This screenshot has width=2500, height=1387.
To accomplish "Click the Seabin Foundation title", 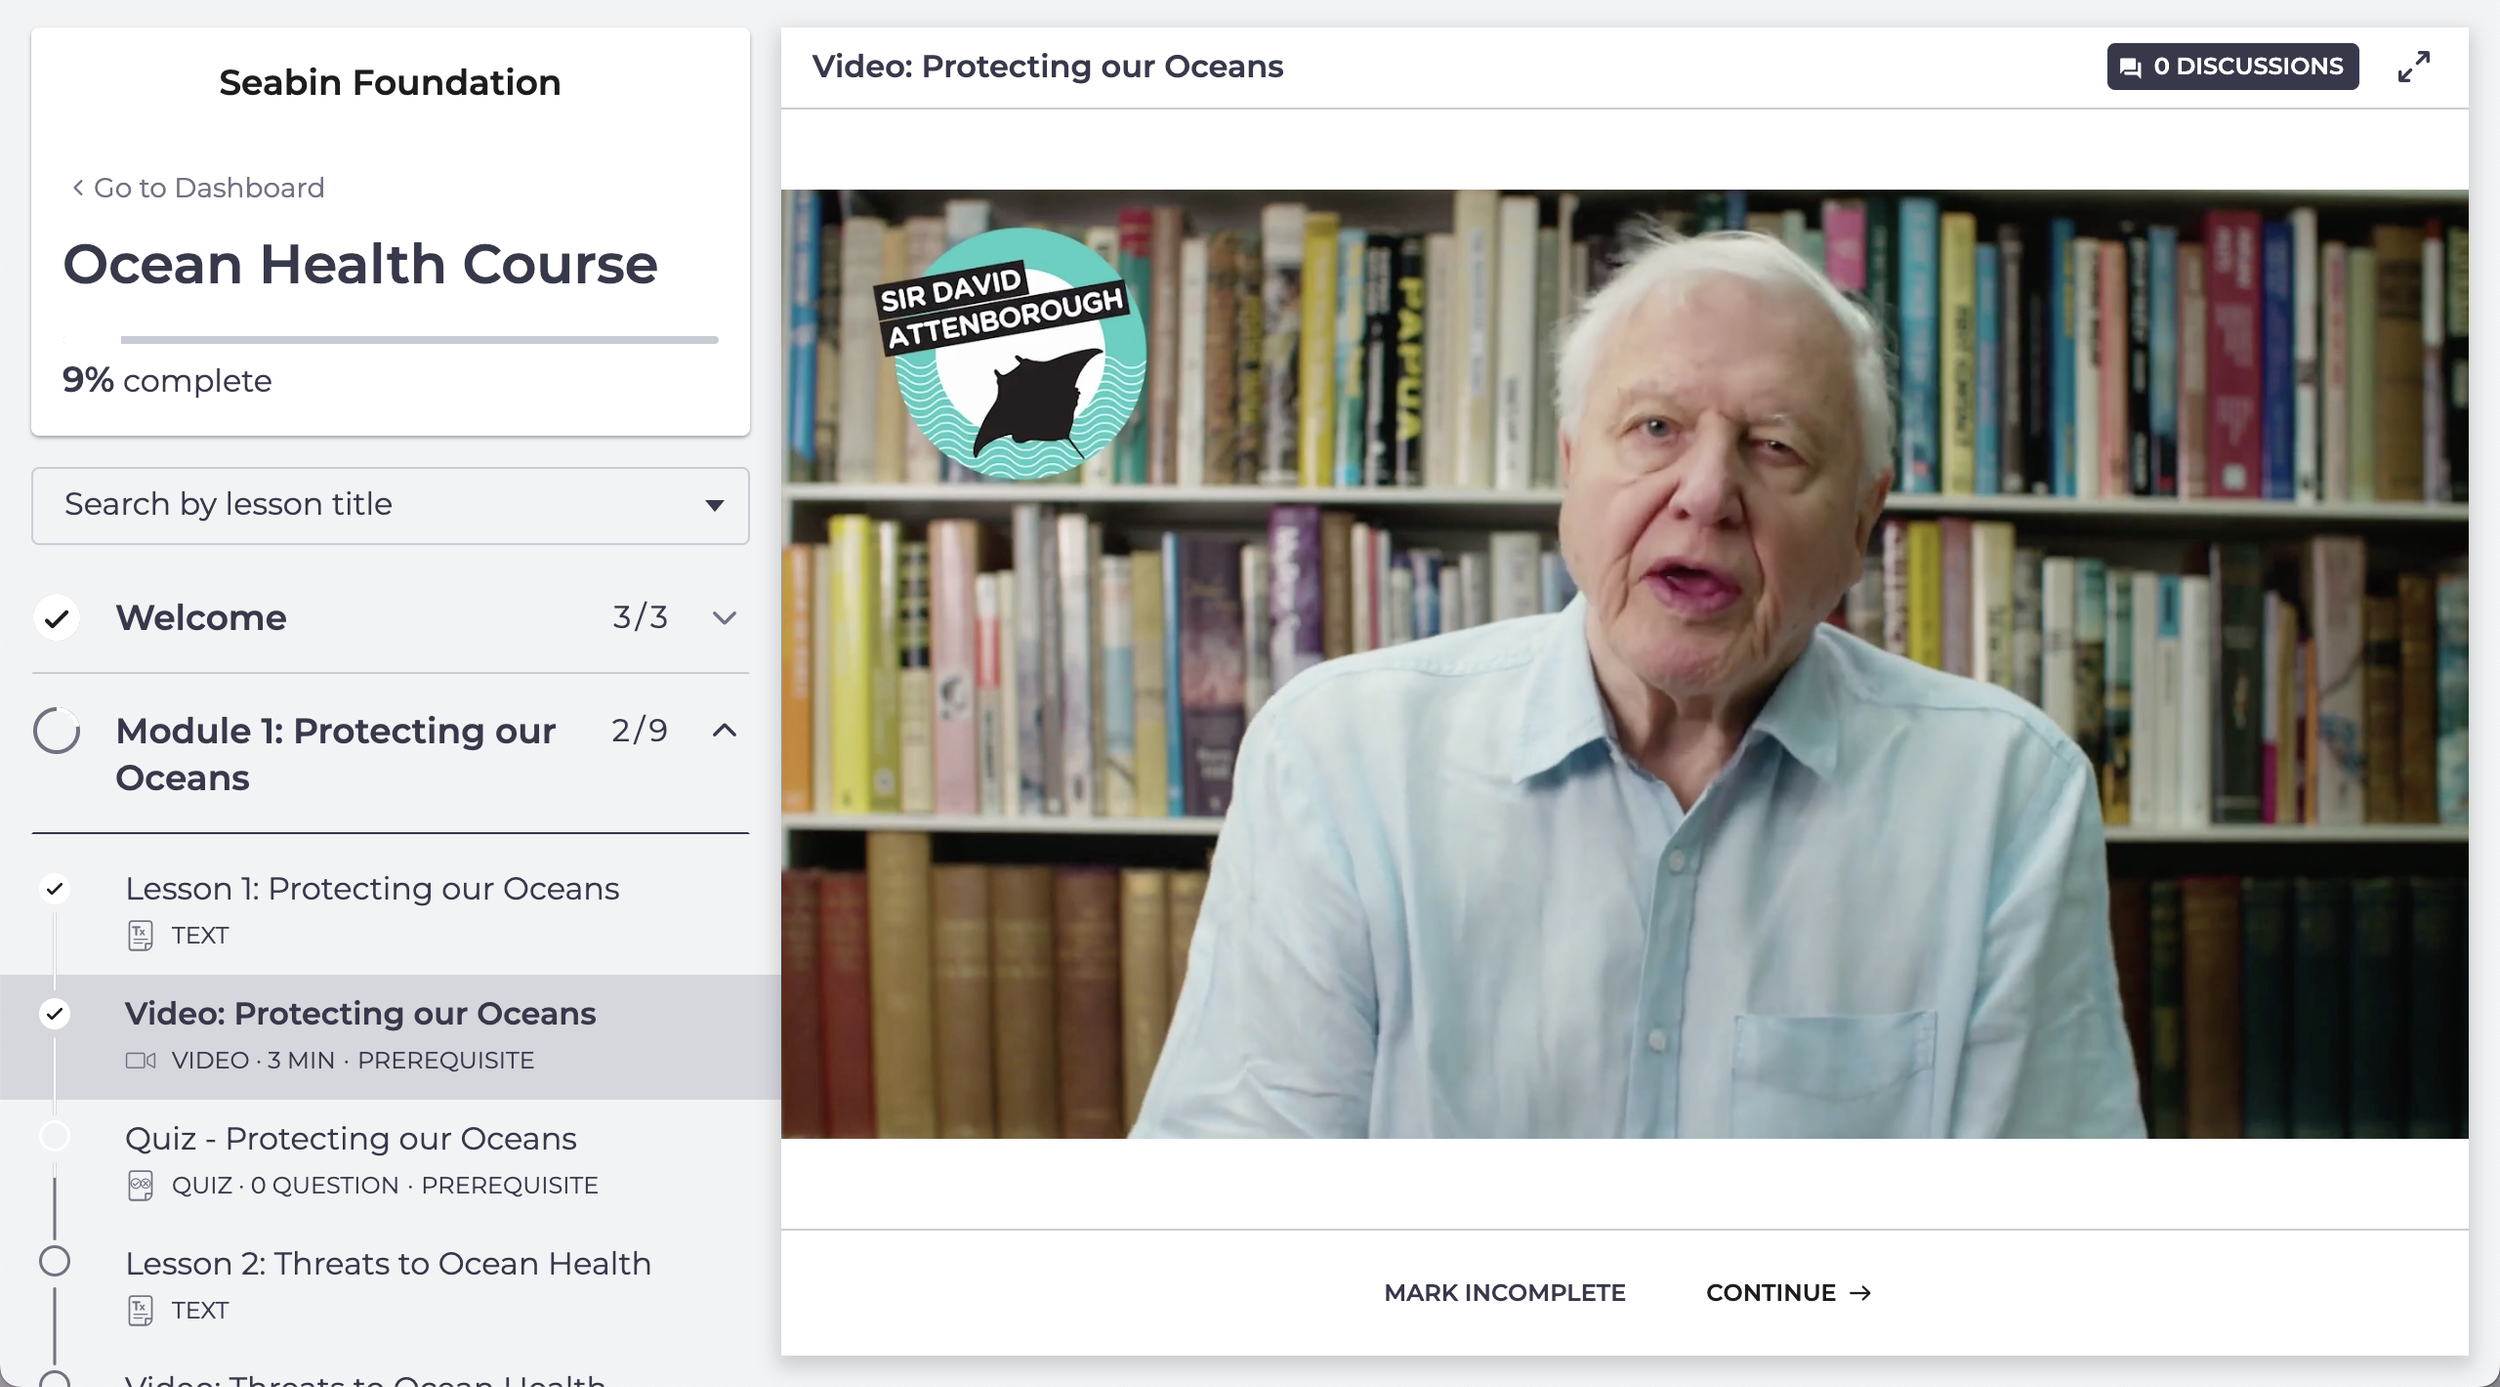I will point(390,82).
